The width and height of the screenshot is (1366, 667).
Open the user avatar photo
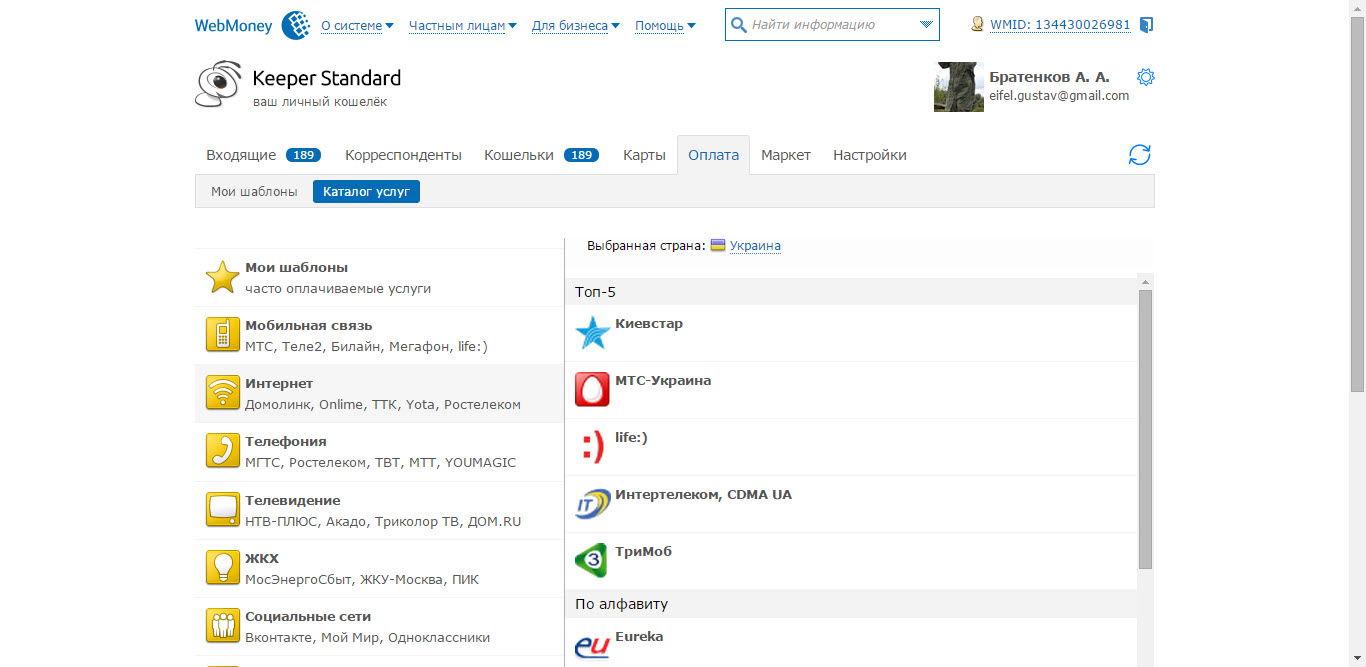pyautogui.click(x=959, y=87)
